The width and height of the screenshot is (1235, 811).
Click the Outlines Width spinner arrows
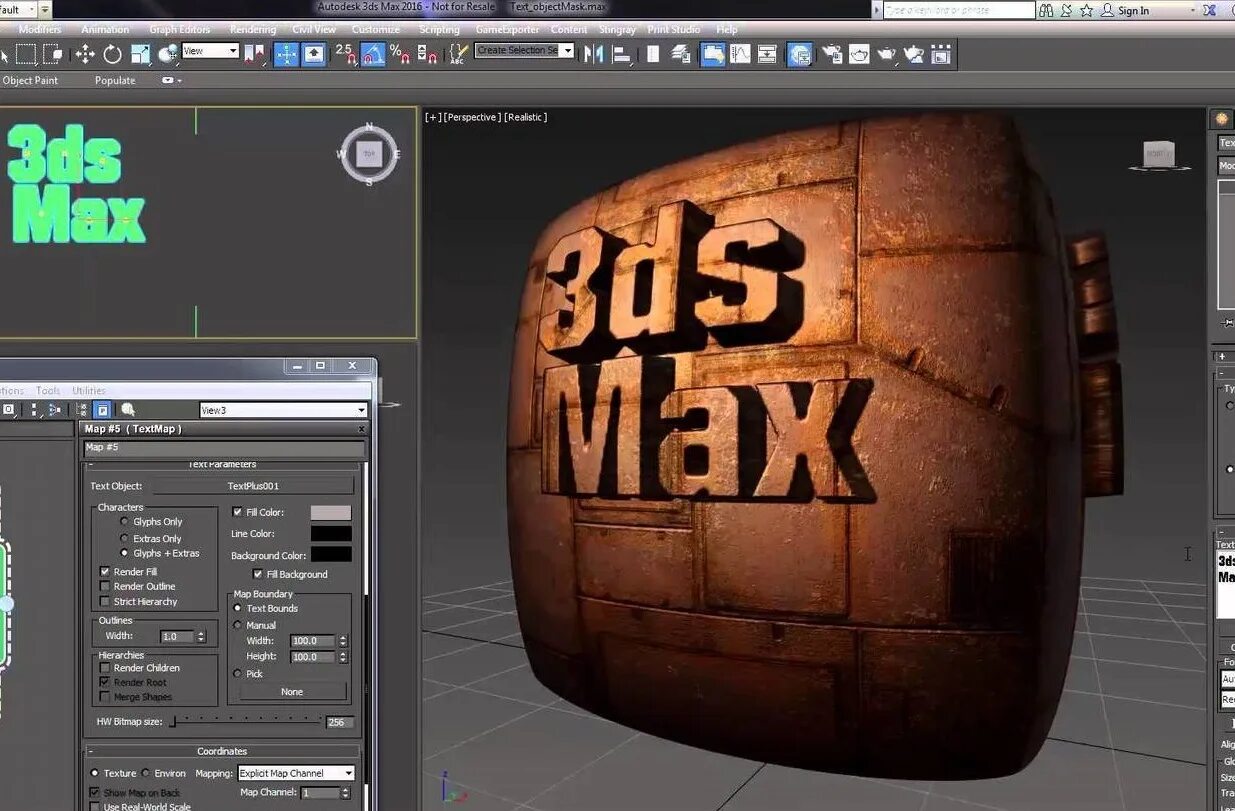point(201,636)
